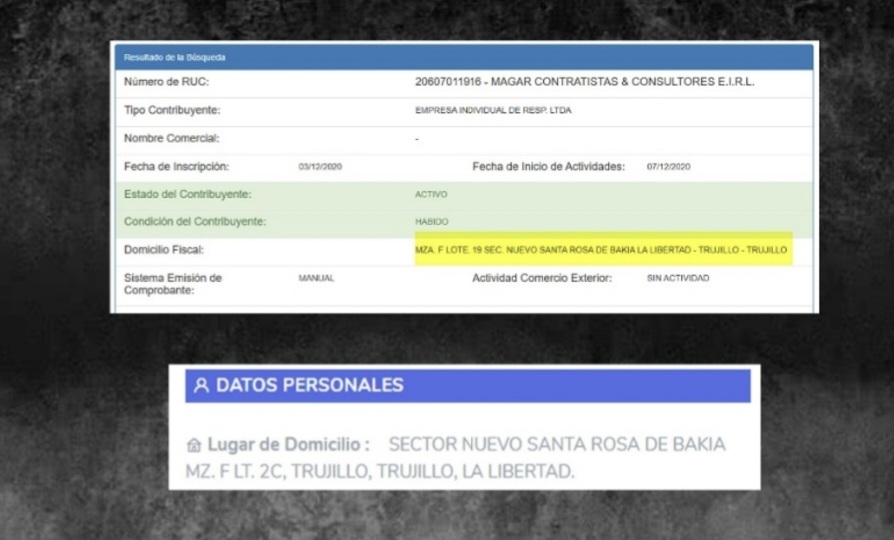Select the ACTIVO status value
This screenshot has height=540, width=894.
click(x=431, y=195)
